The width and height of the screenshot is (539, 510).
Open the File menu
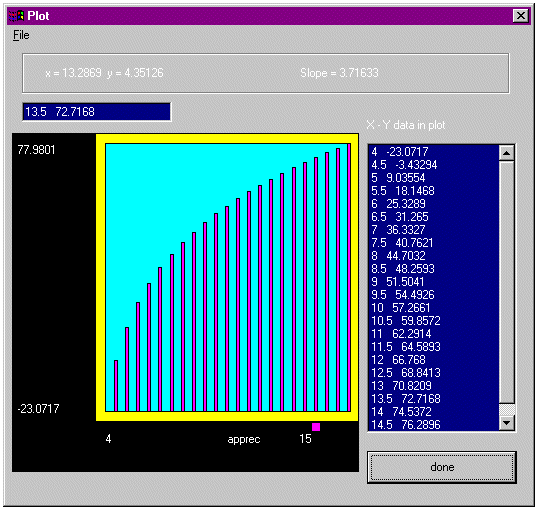coord(21,35)
